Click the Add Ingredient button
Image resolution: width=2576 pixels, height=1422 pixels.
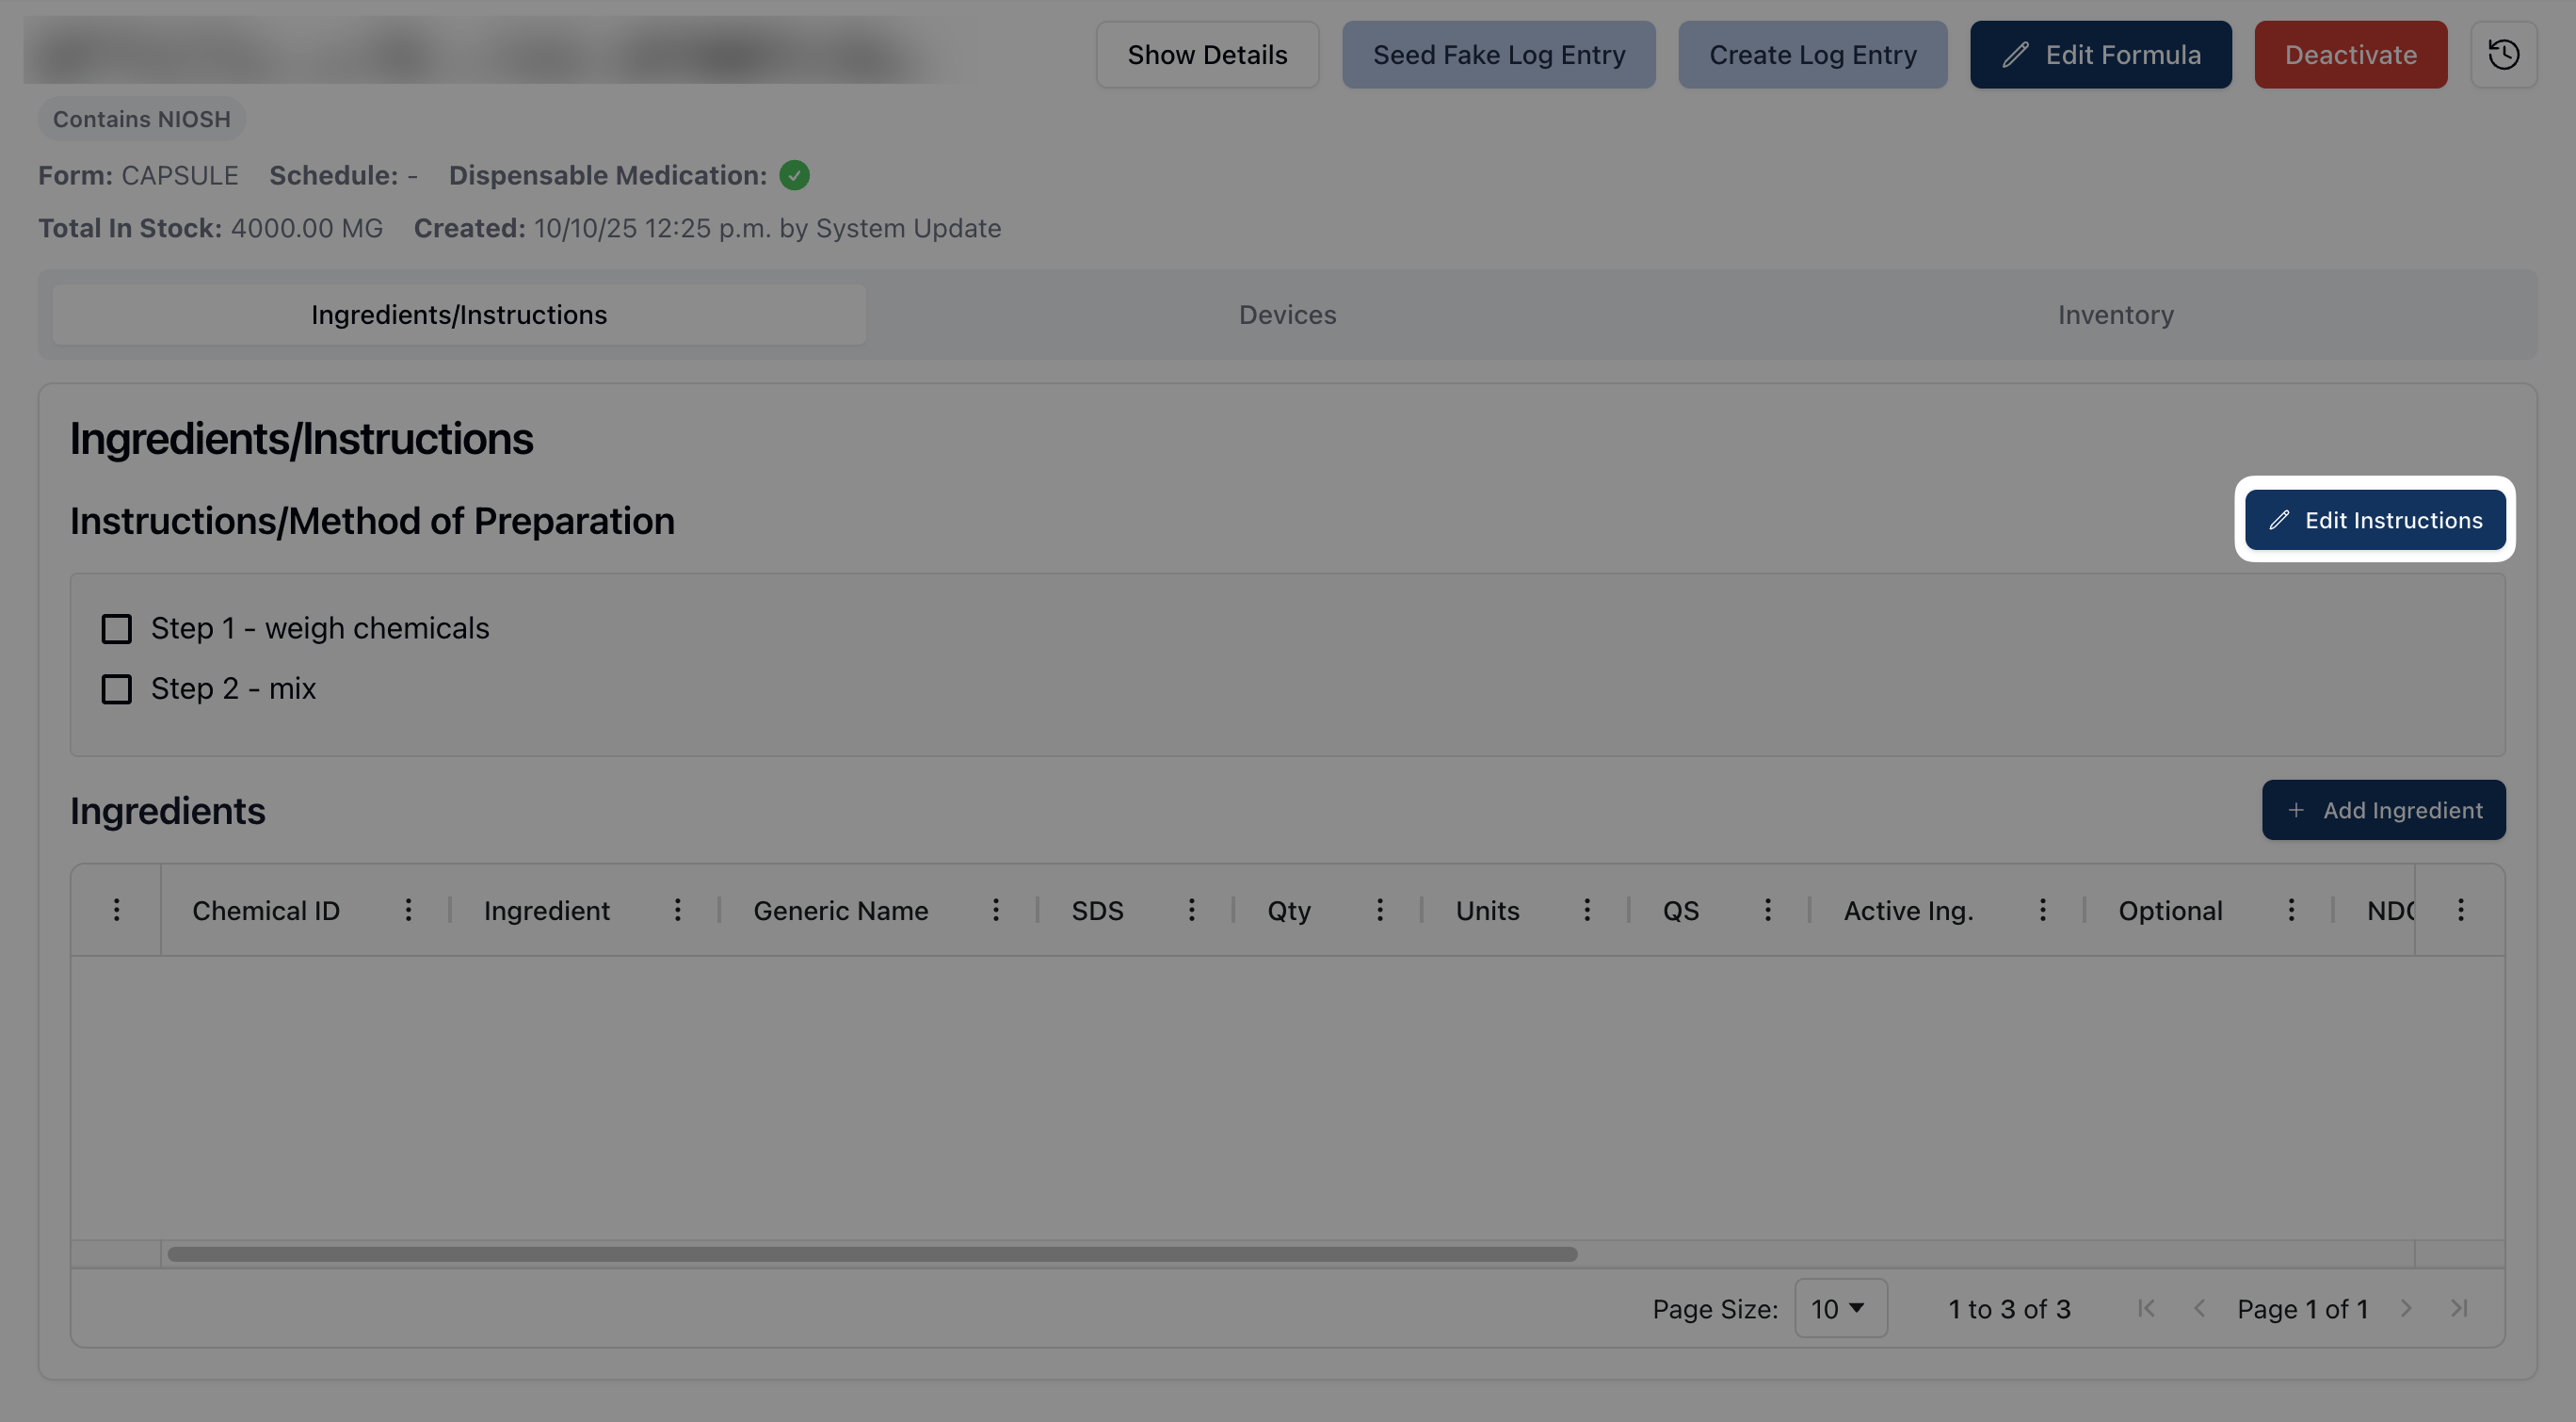(2383, 810)
